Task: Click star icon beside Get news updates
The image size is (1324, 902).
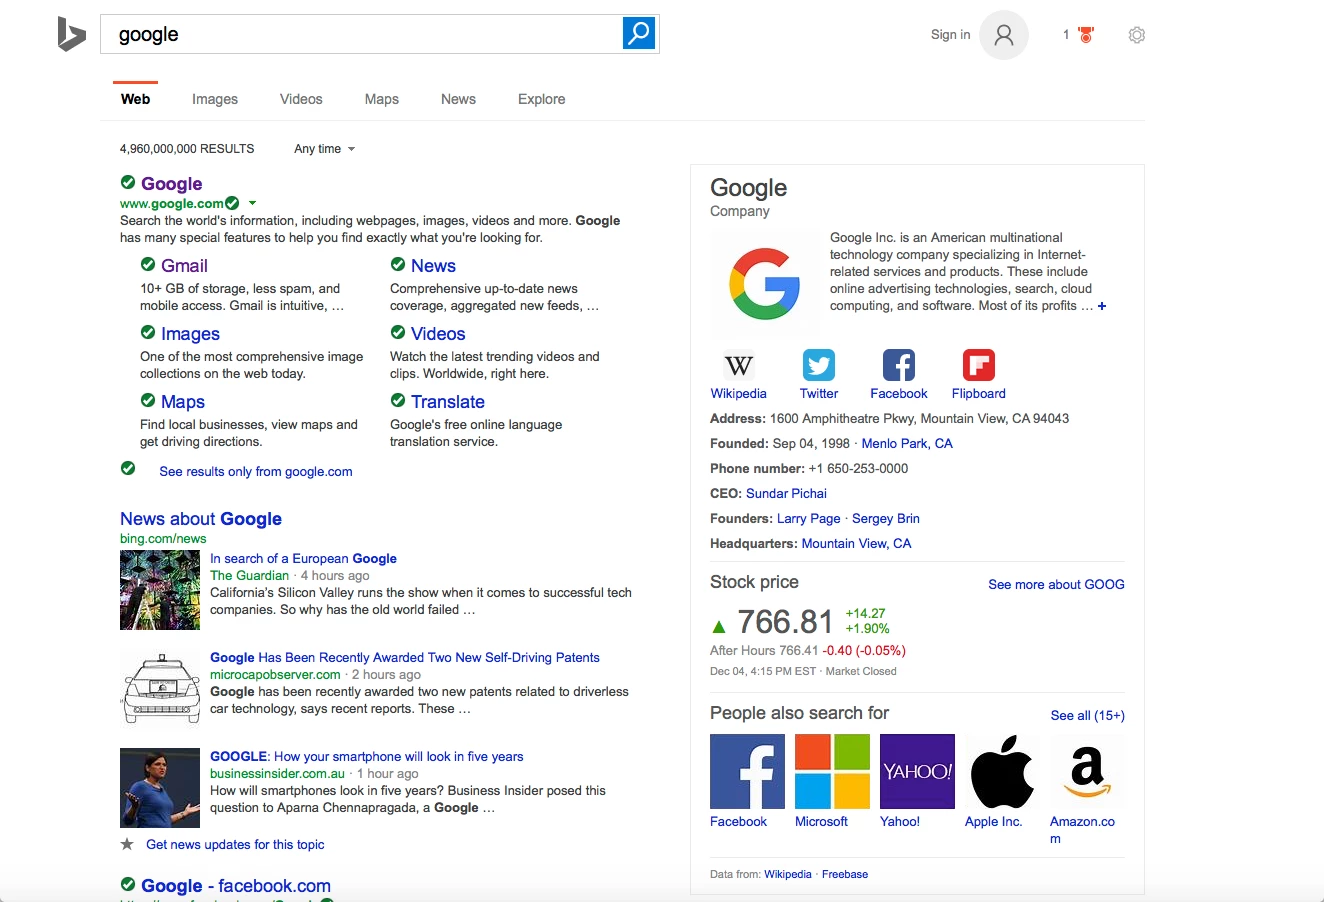Action: click(x=127, y=844)
